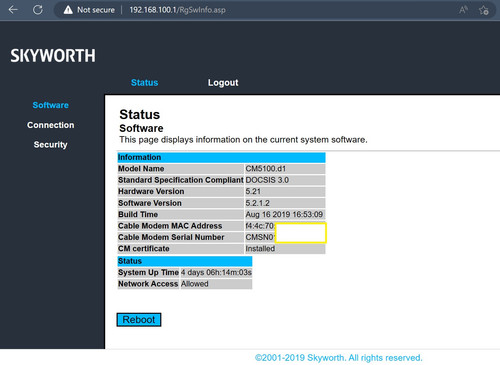Open the Security sidebar item
Viewport: 500px width, 365px height.
point(51,145)
